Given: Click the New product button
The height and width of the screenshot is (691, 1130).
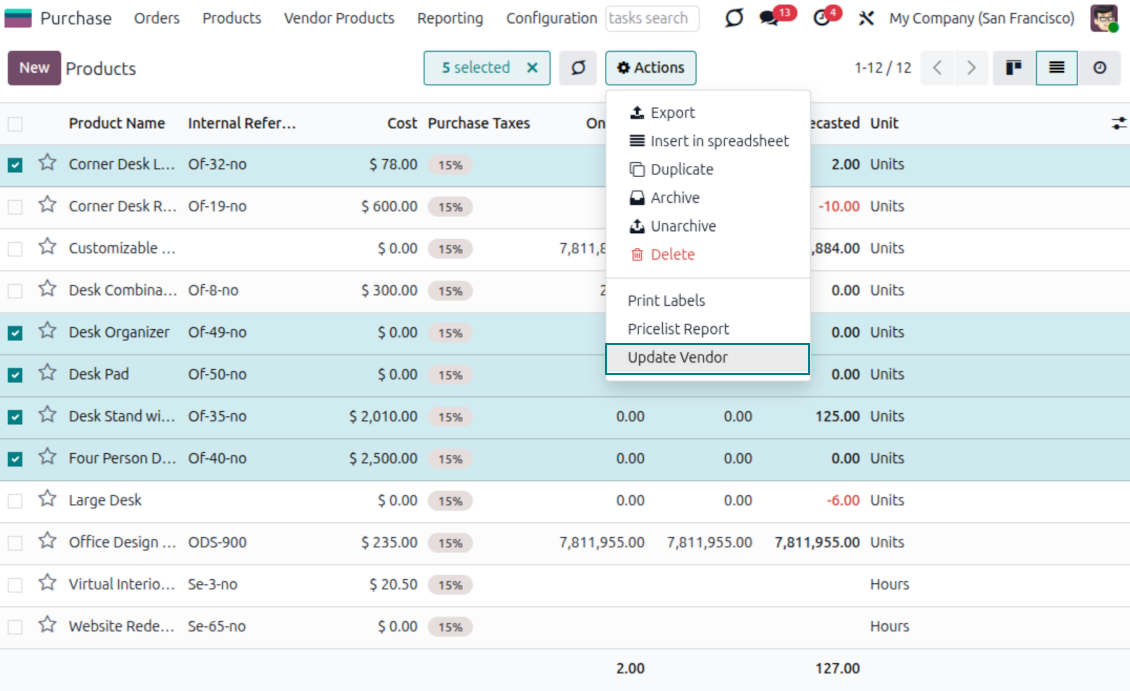Looking at the screenshot, I should (34, 68).
